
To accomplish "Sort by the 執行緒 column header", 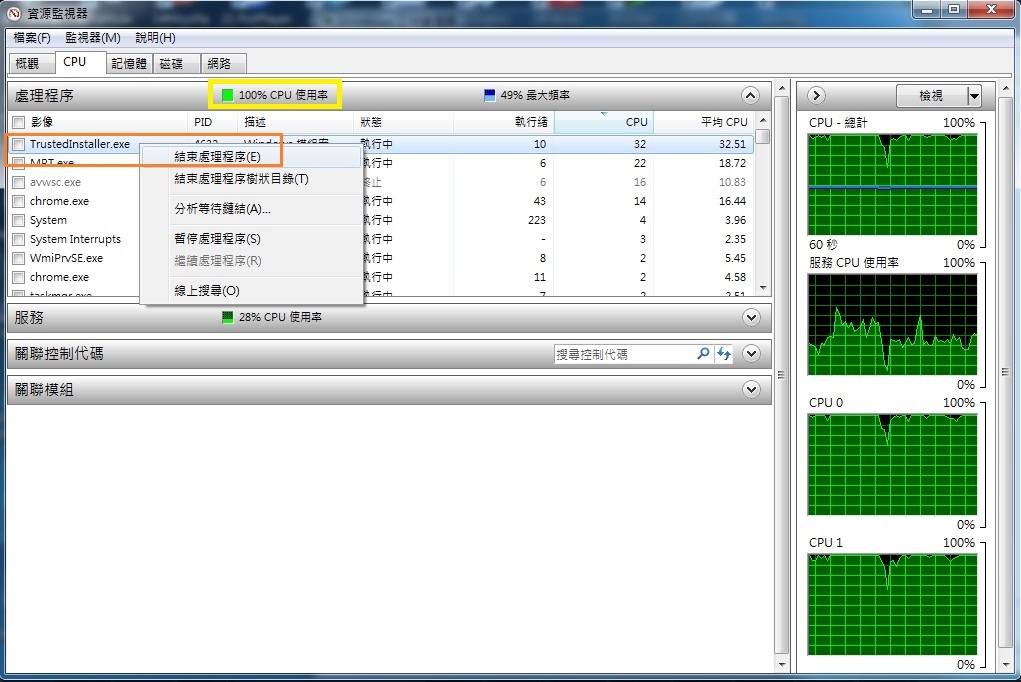I will click(503, 122).
